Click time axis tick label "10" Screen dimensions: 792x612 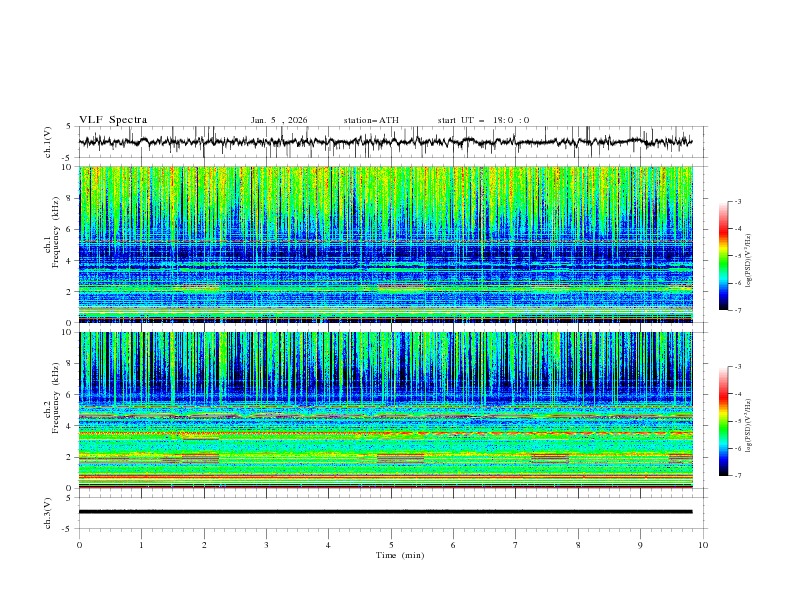click(703, 545)
